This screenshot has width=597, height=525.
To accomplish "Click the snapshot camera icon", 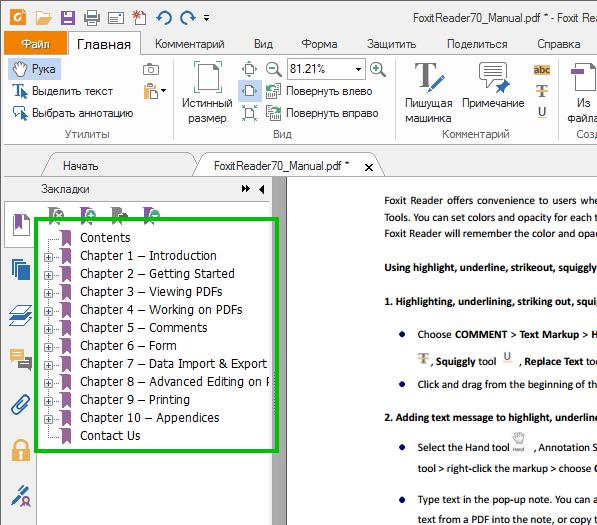I will click(151, 69).
